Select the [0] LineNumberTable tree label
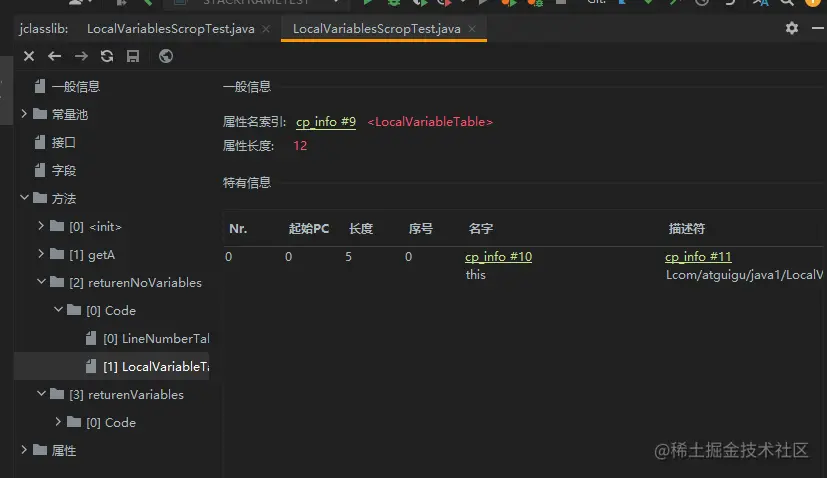The image size is (827, 478). pos(156,339)
